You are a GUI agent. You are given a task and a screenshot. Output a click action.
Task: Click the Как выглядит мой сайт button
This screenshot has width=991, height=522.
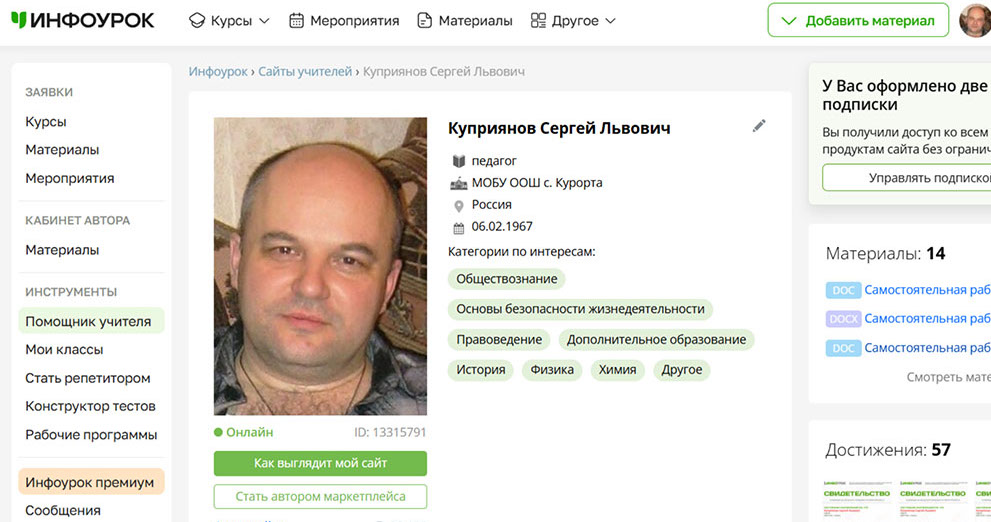click(320, 463)
